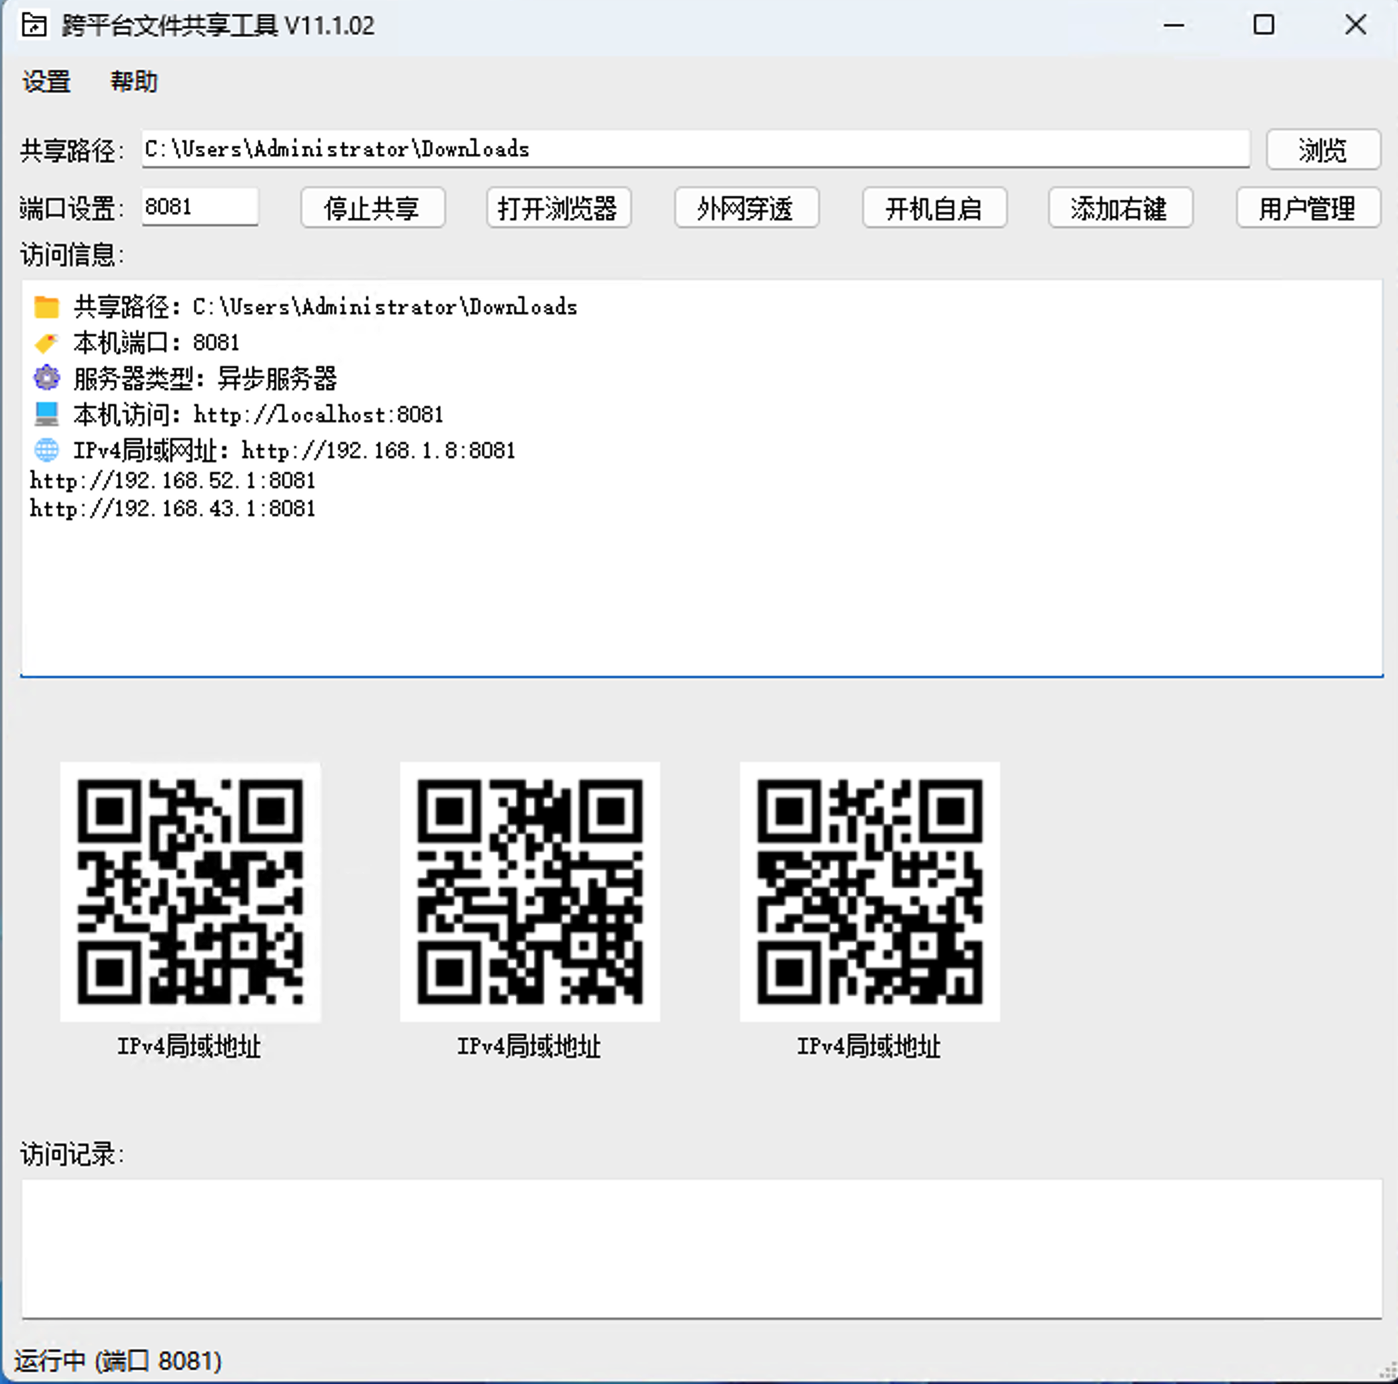This screenshot has width=1398, height=1384.
Task: Click the computer icon next to 本机访问
Action: pyautogui.click(x=45, y=414)
